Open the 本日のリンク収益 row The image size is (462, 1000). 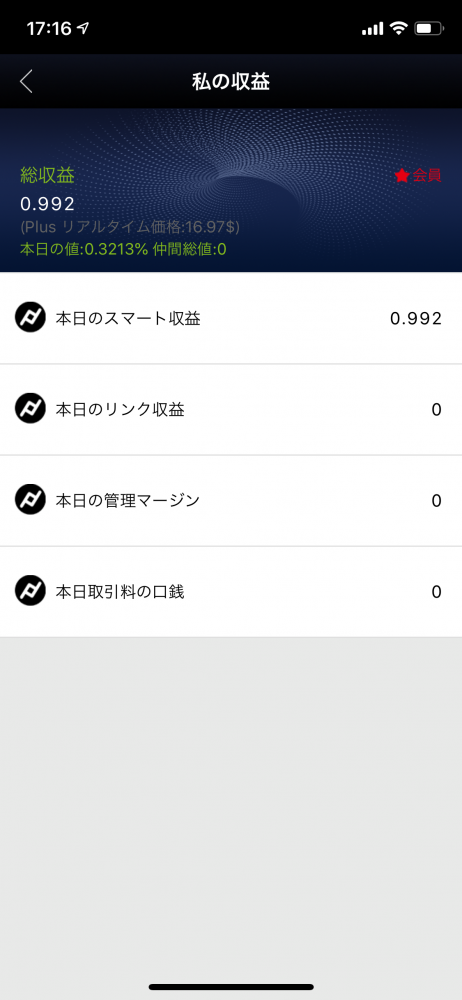click(x=231, y=409)
